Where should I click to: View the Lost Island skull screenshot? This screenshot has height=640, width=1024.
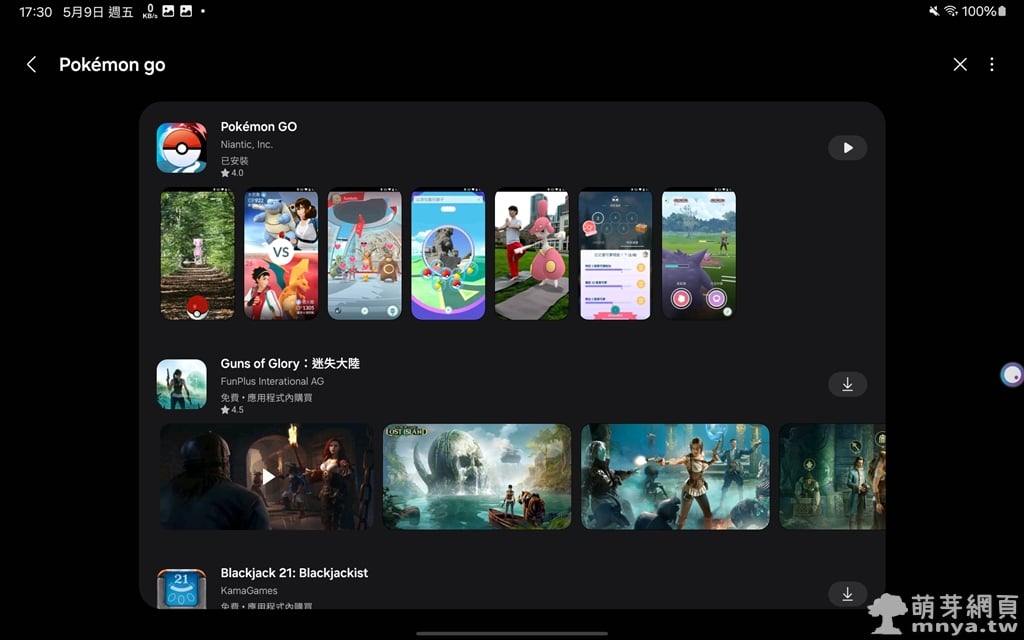[x=477, y=477]
